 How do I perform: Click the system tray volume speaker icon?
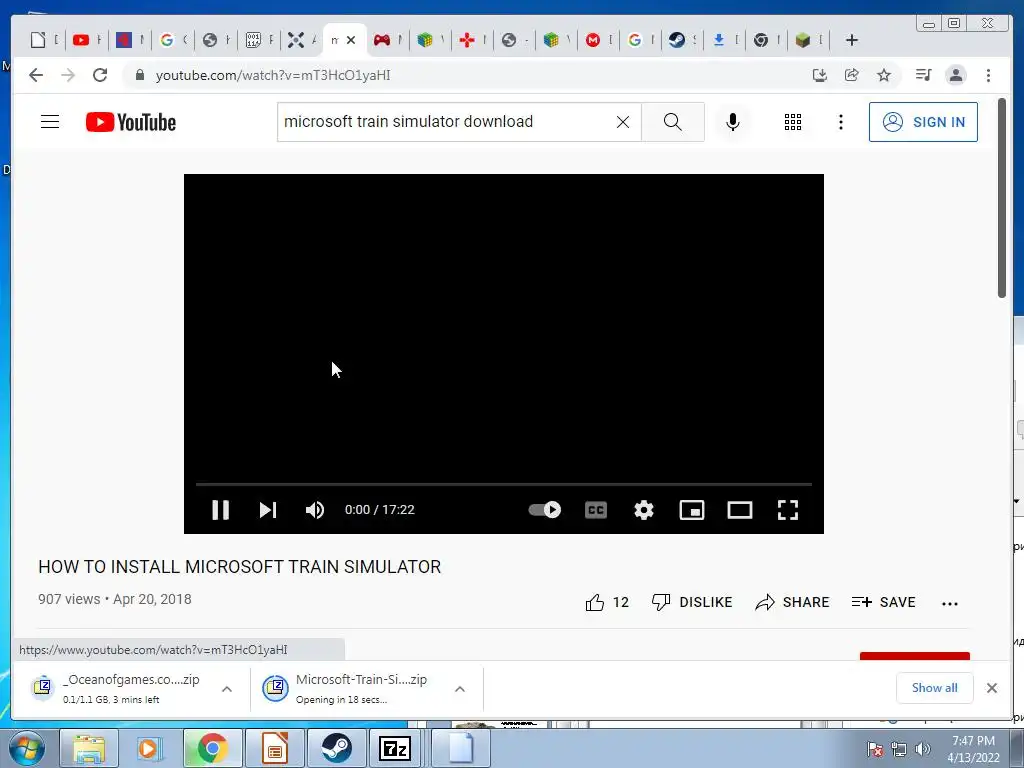pyautogui.click(x=922, y=749)
